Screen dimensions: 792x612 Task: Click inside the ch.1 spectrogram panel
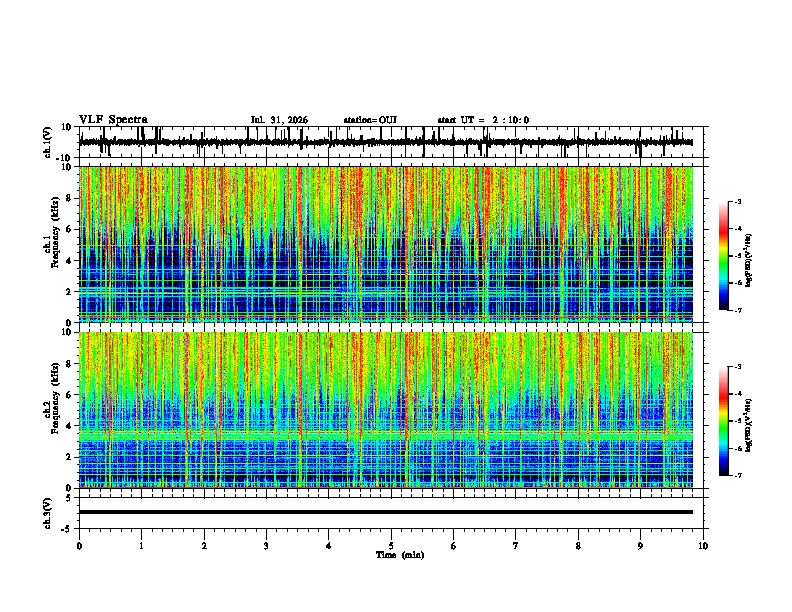[386, 244]
